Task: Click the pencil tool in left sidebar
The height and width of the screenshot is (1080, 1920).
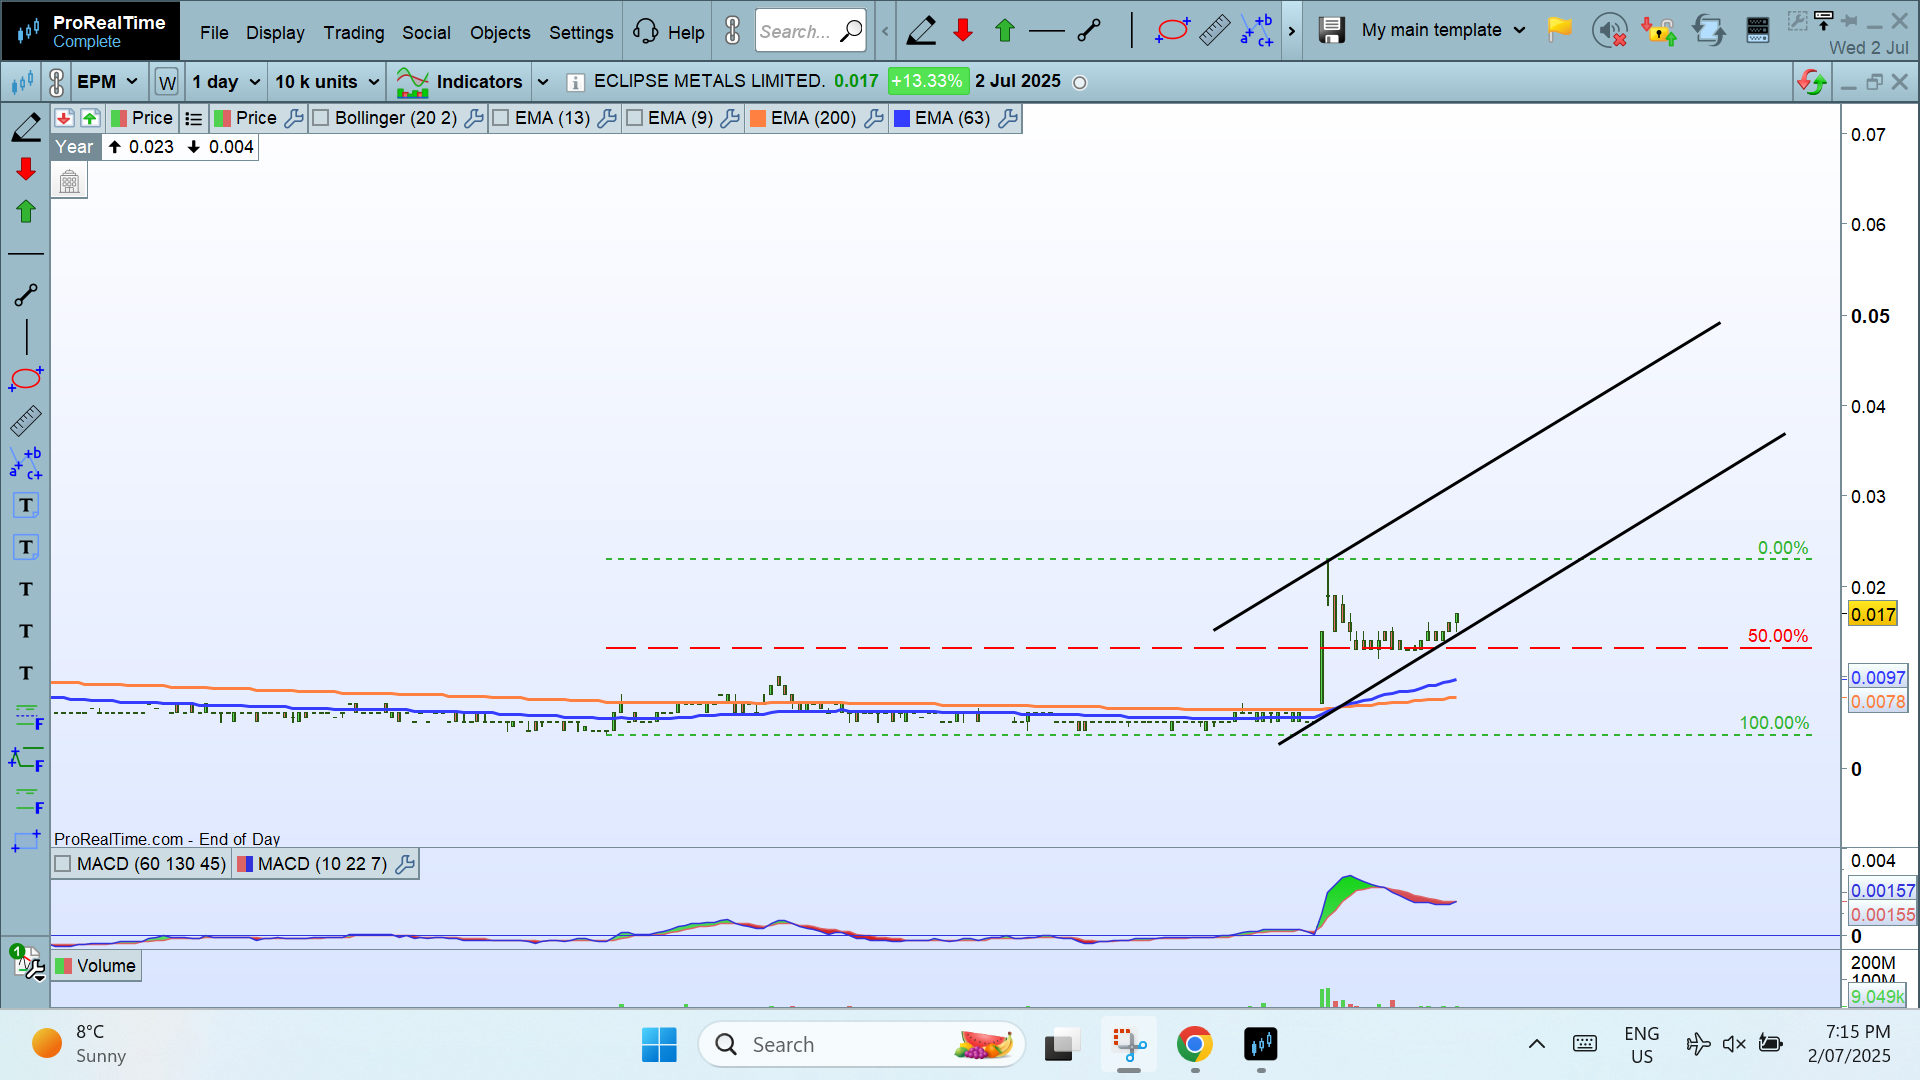Action: [x=26, y=127]
